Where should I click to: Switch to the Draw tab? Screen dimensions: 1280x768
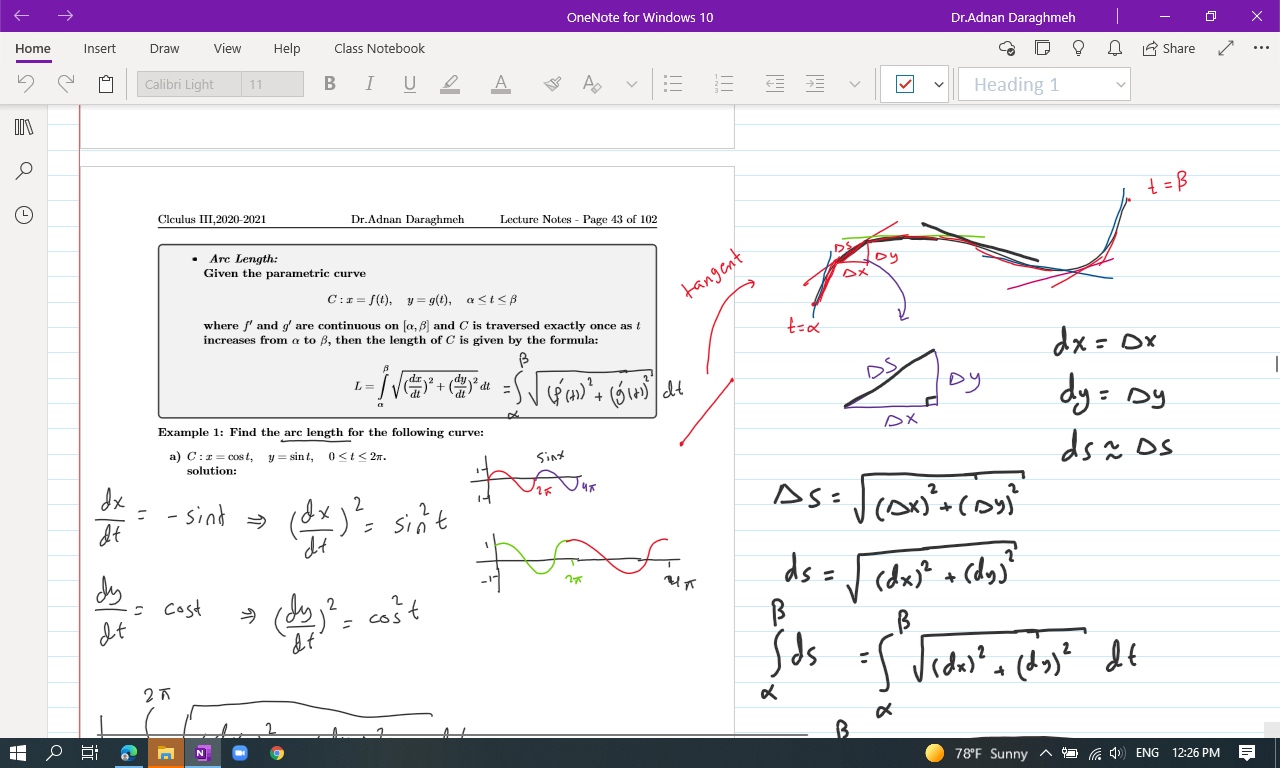point(164,48)
